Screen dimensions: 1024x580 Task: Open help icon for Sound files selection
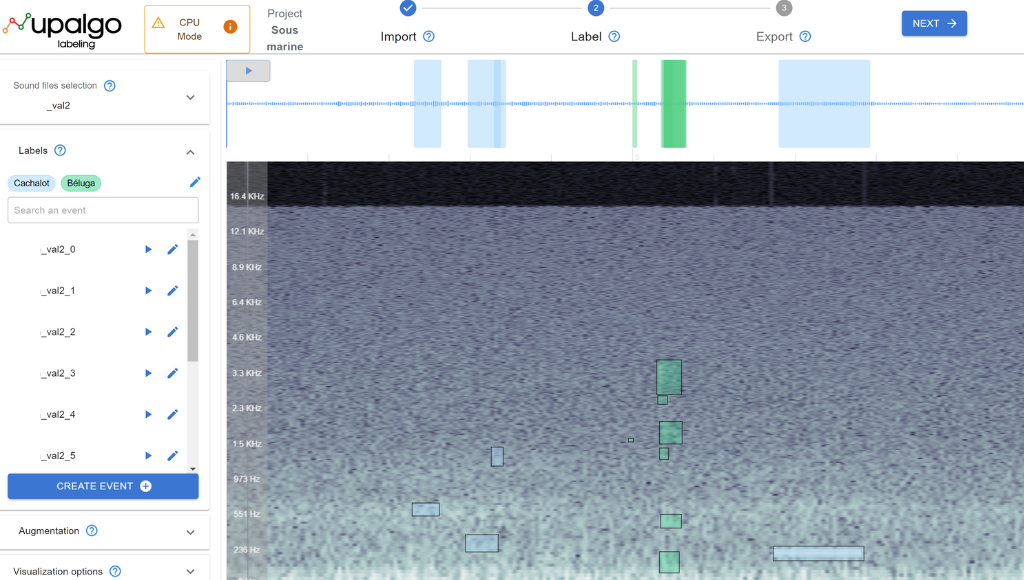point(110,86)
